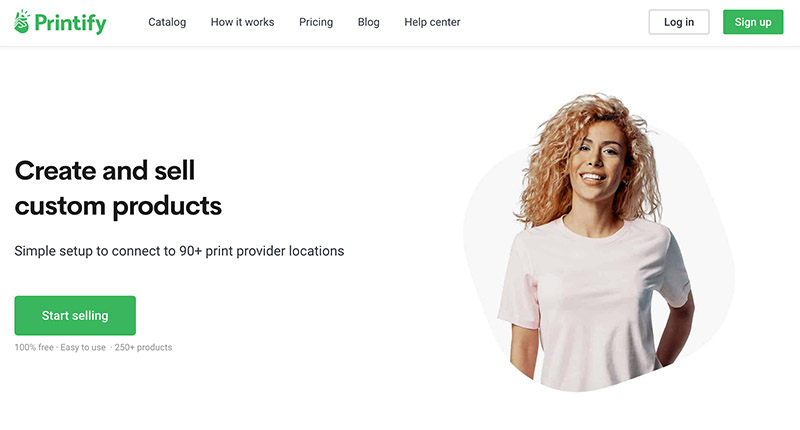Click the "100% free" text below the button
This screenshot has height=430, width=800.
(x=34, y=347)
